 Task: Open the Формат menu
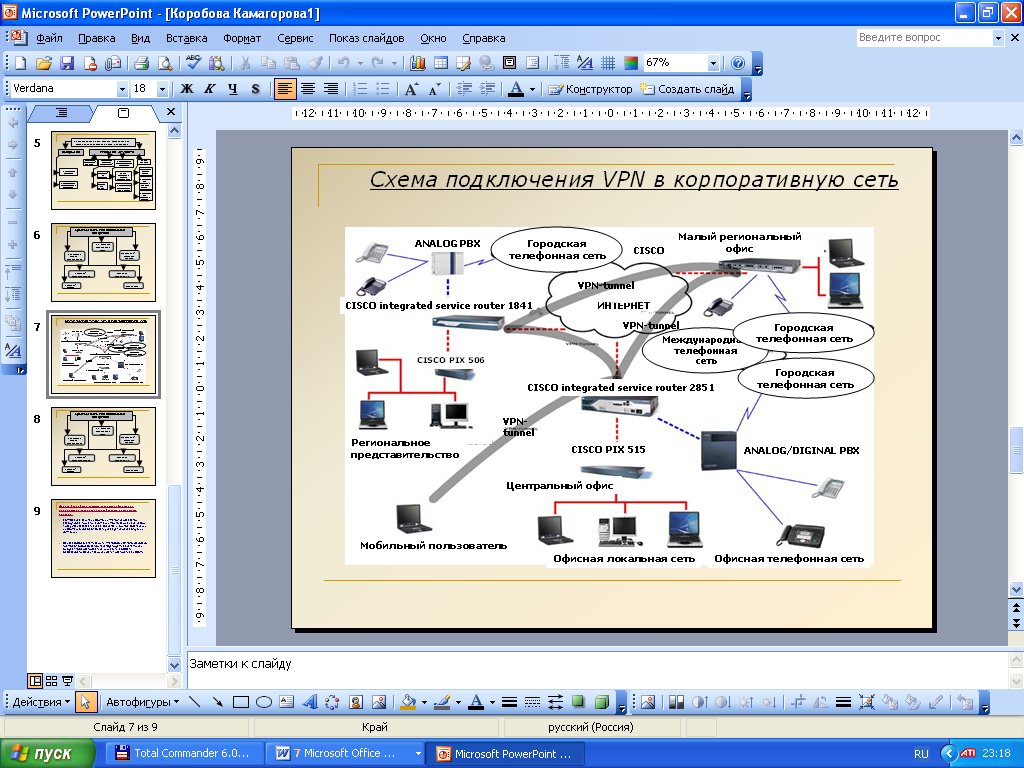[x=242, y=38]
